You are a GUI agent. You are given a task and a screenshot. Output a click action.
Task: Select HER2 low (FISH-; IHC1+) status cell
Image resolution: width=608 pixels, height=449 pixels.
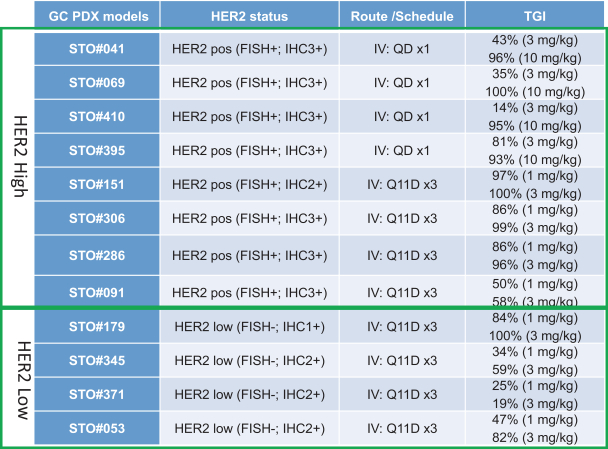click(249, 325)
